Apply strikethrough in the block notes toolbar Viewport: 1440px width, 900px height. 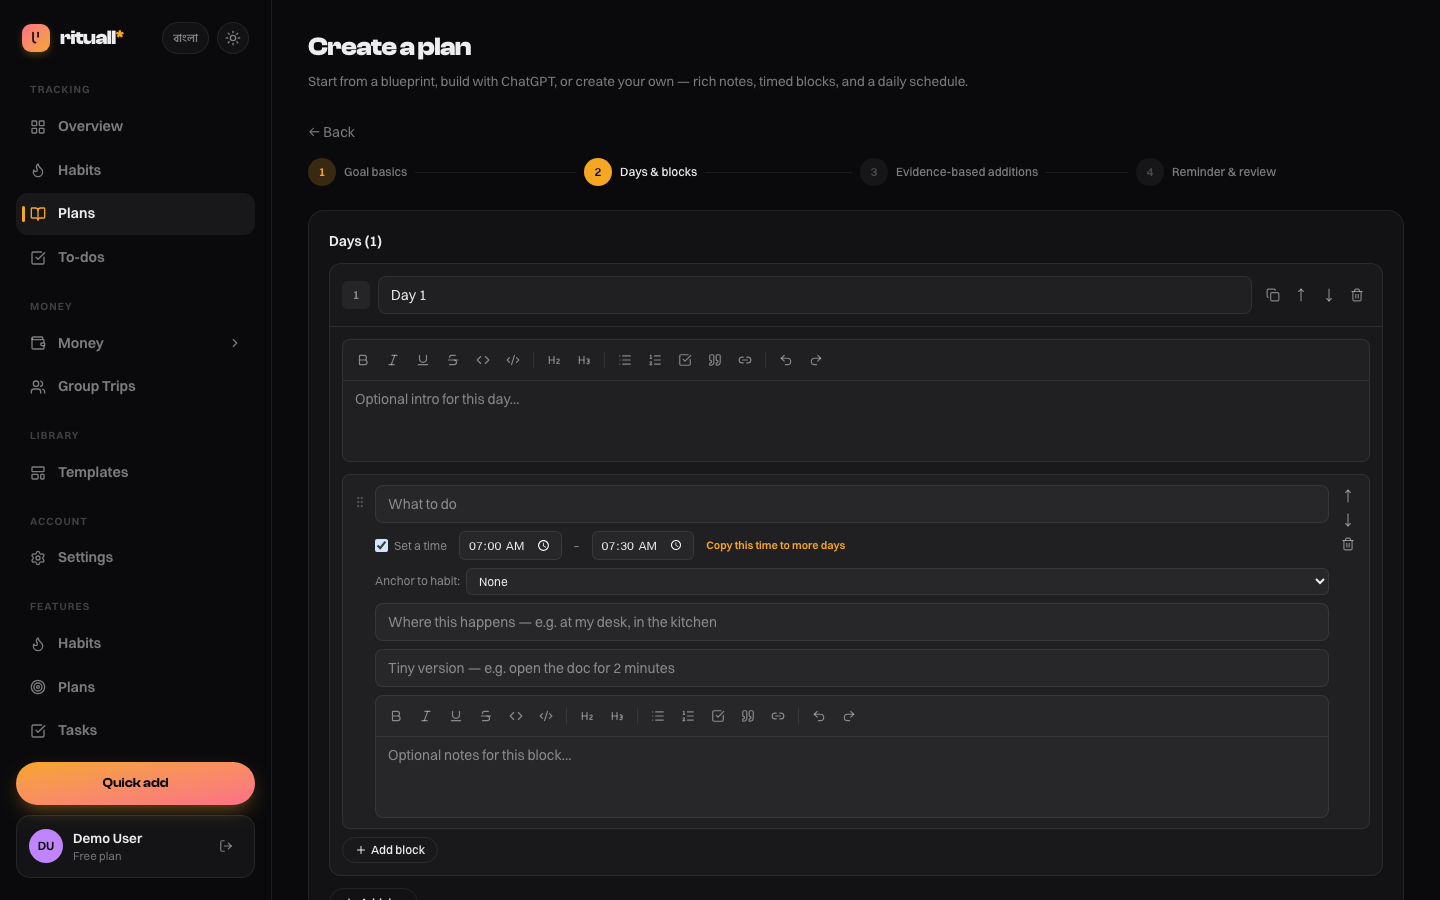coord(486,716)
